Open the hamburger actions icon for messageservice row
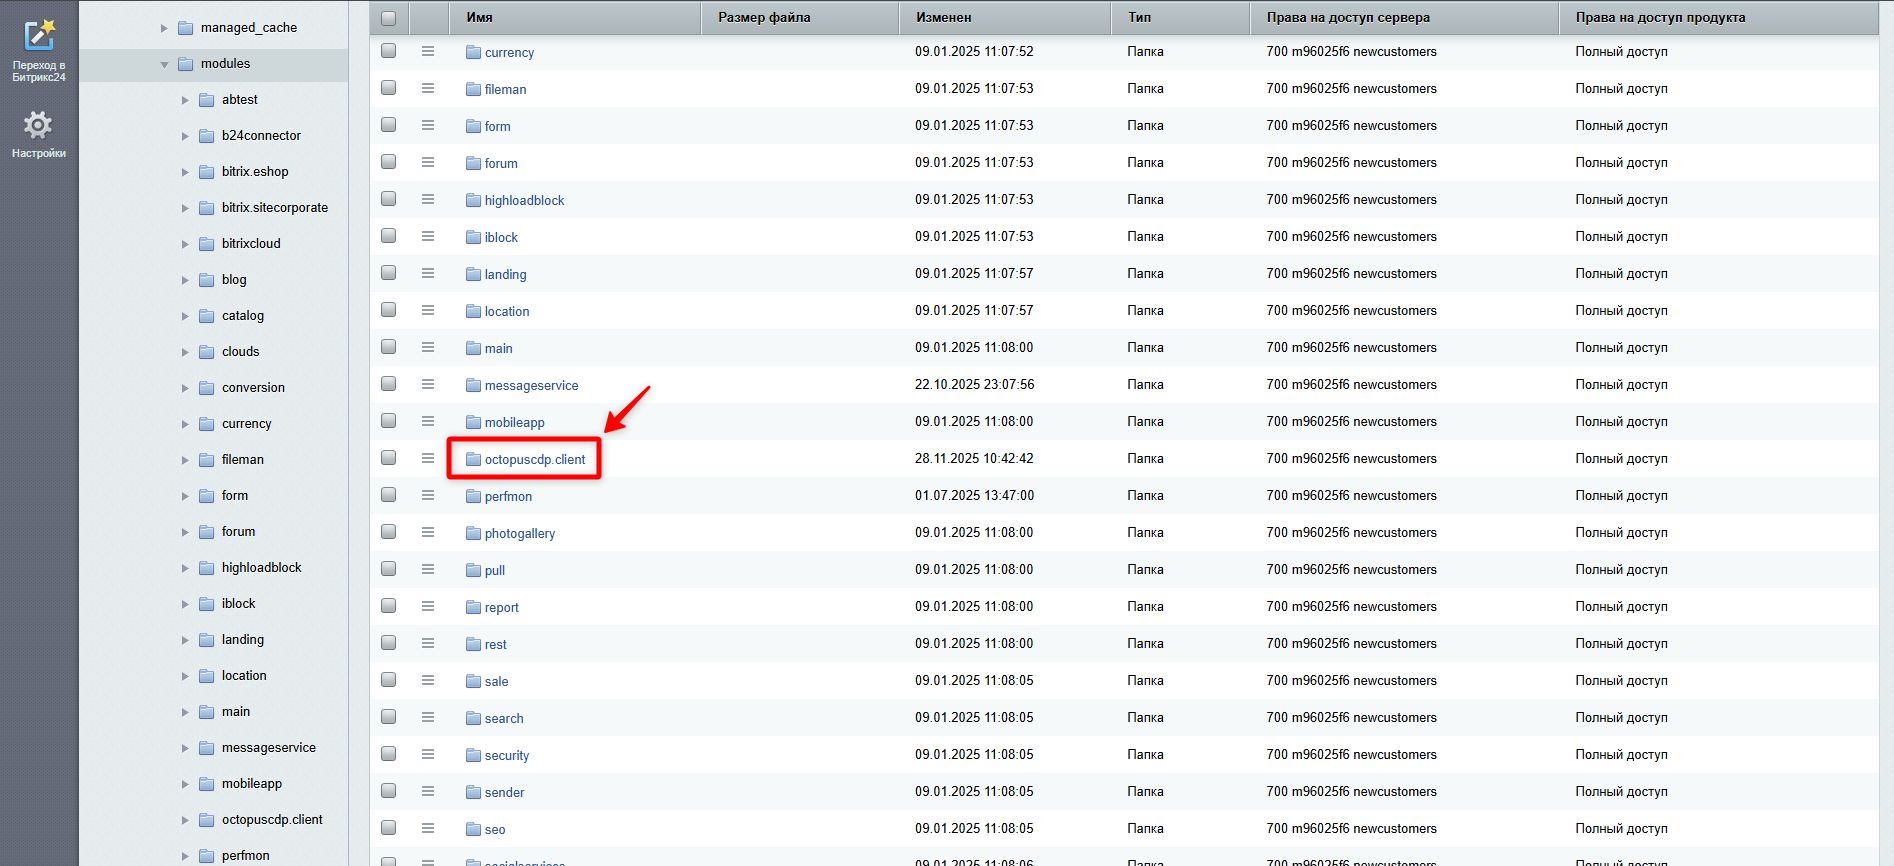 (x=428, y=384)
